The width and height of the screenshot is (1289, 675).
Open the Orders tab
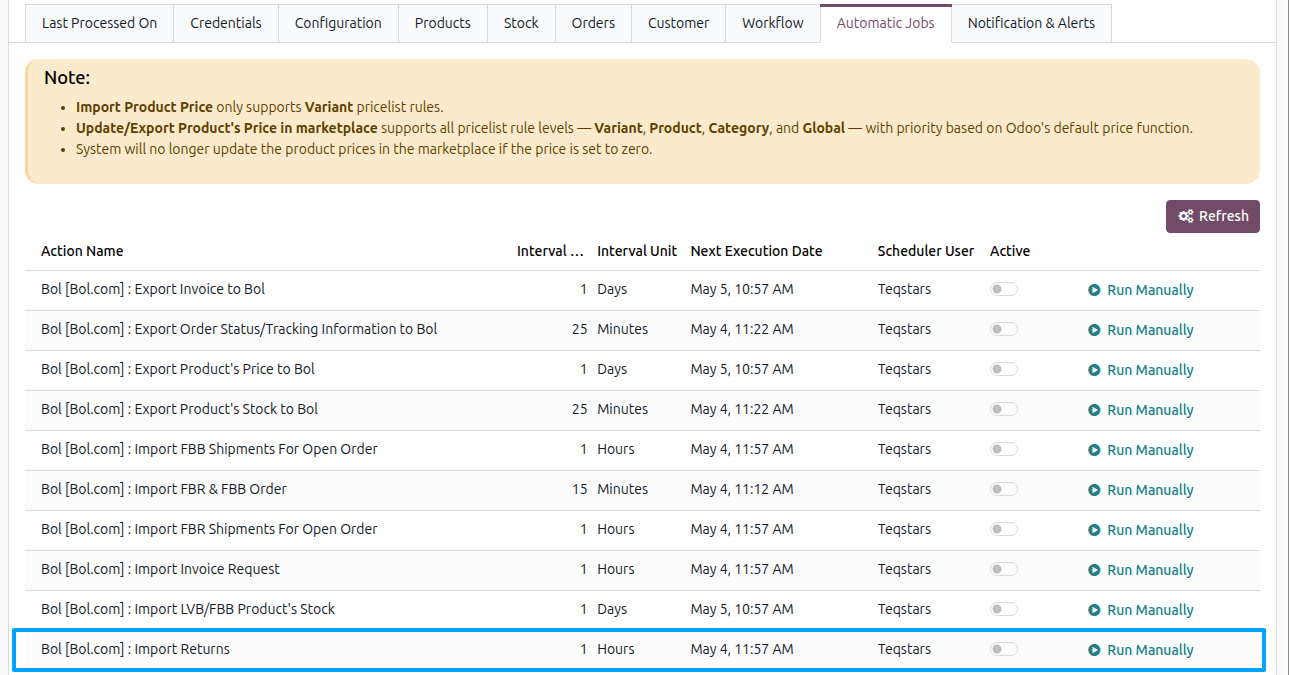click(593, 23)
